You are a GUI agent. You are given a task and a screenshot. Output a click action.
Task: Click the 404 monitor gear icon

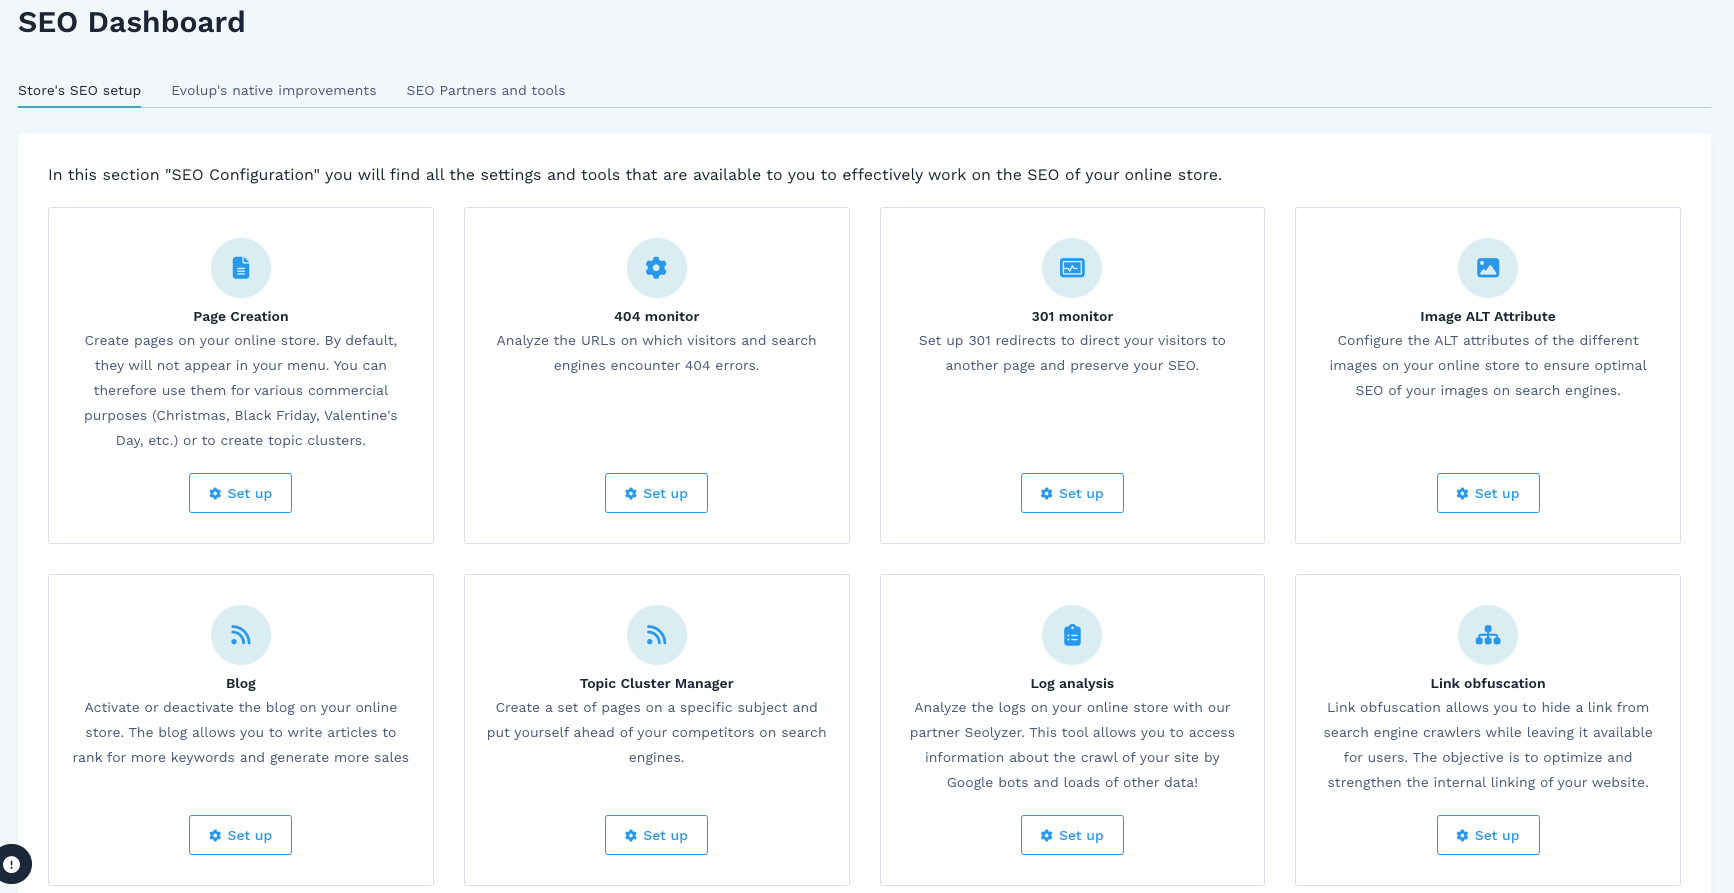tap(656, 268)
